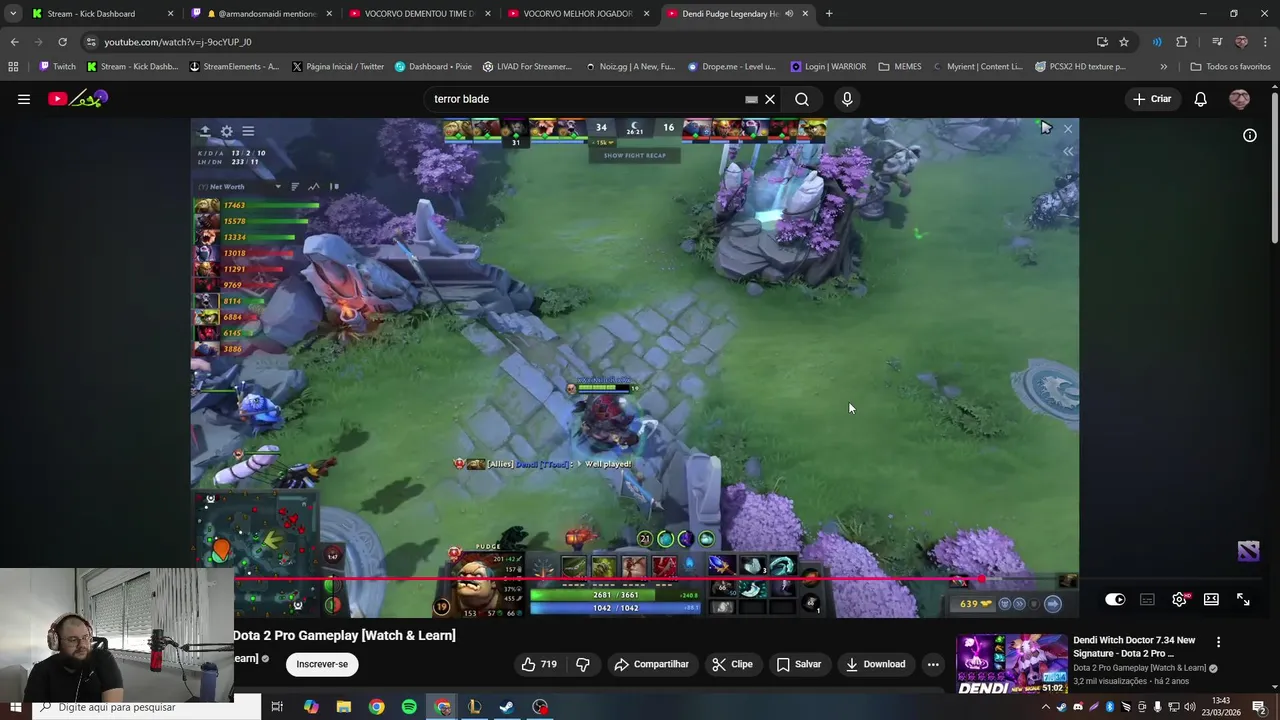Enter full screen on the video
Image resolution: width=1280 pixels, height=720 pixels.
coord(1243,600)
